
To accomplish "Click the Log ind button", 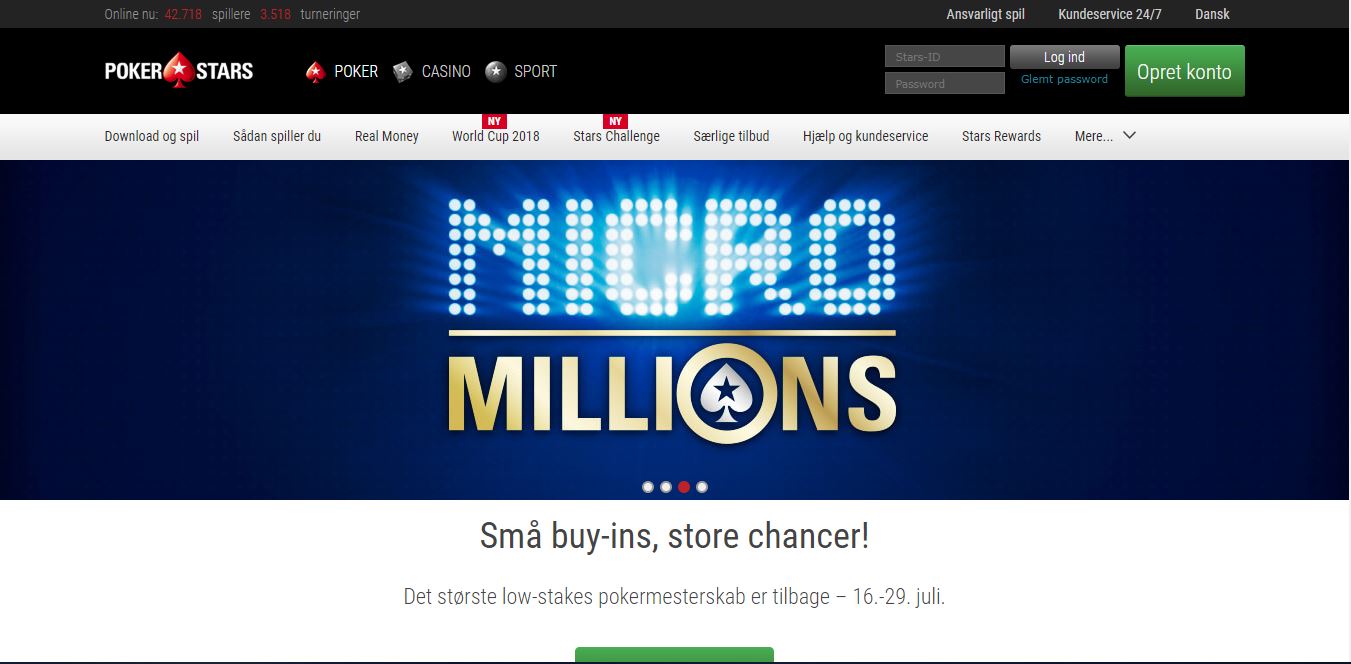I will click(x=1064, y=57).
